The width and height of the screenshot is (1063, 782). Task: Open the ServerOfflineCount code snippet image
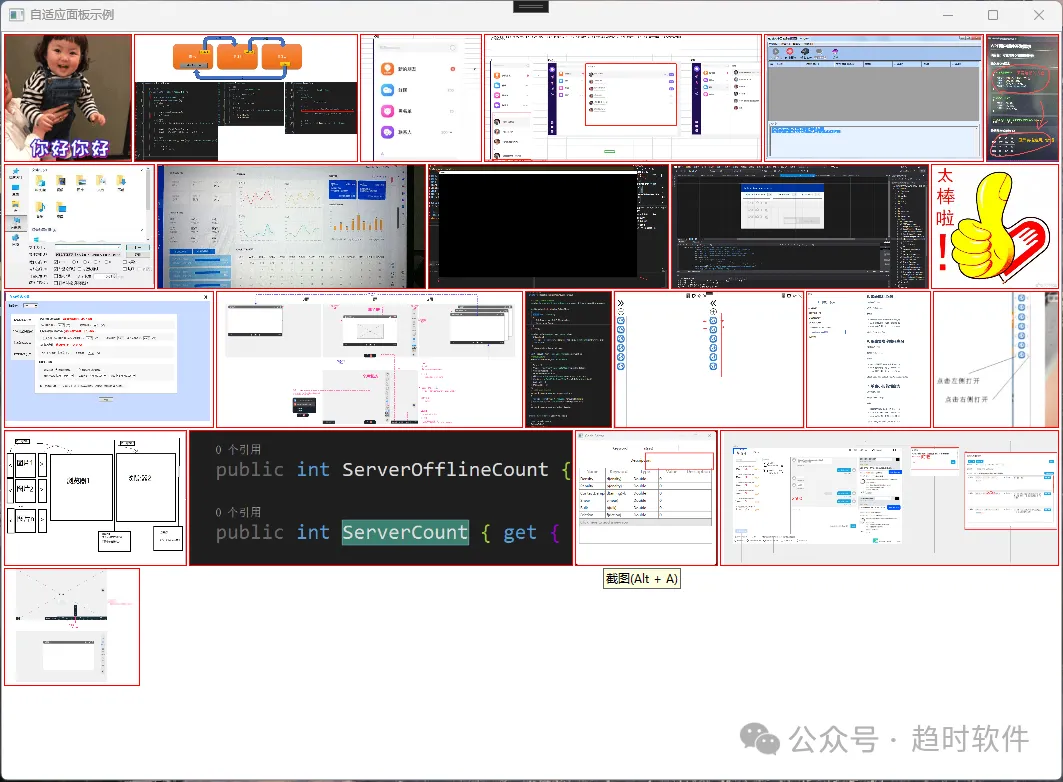point(381,497)
